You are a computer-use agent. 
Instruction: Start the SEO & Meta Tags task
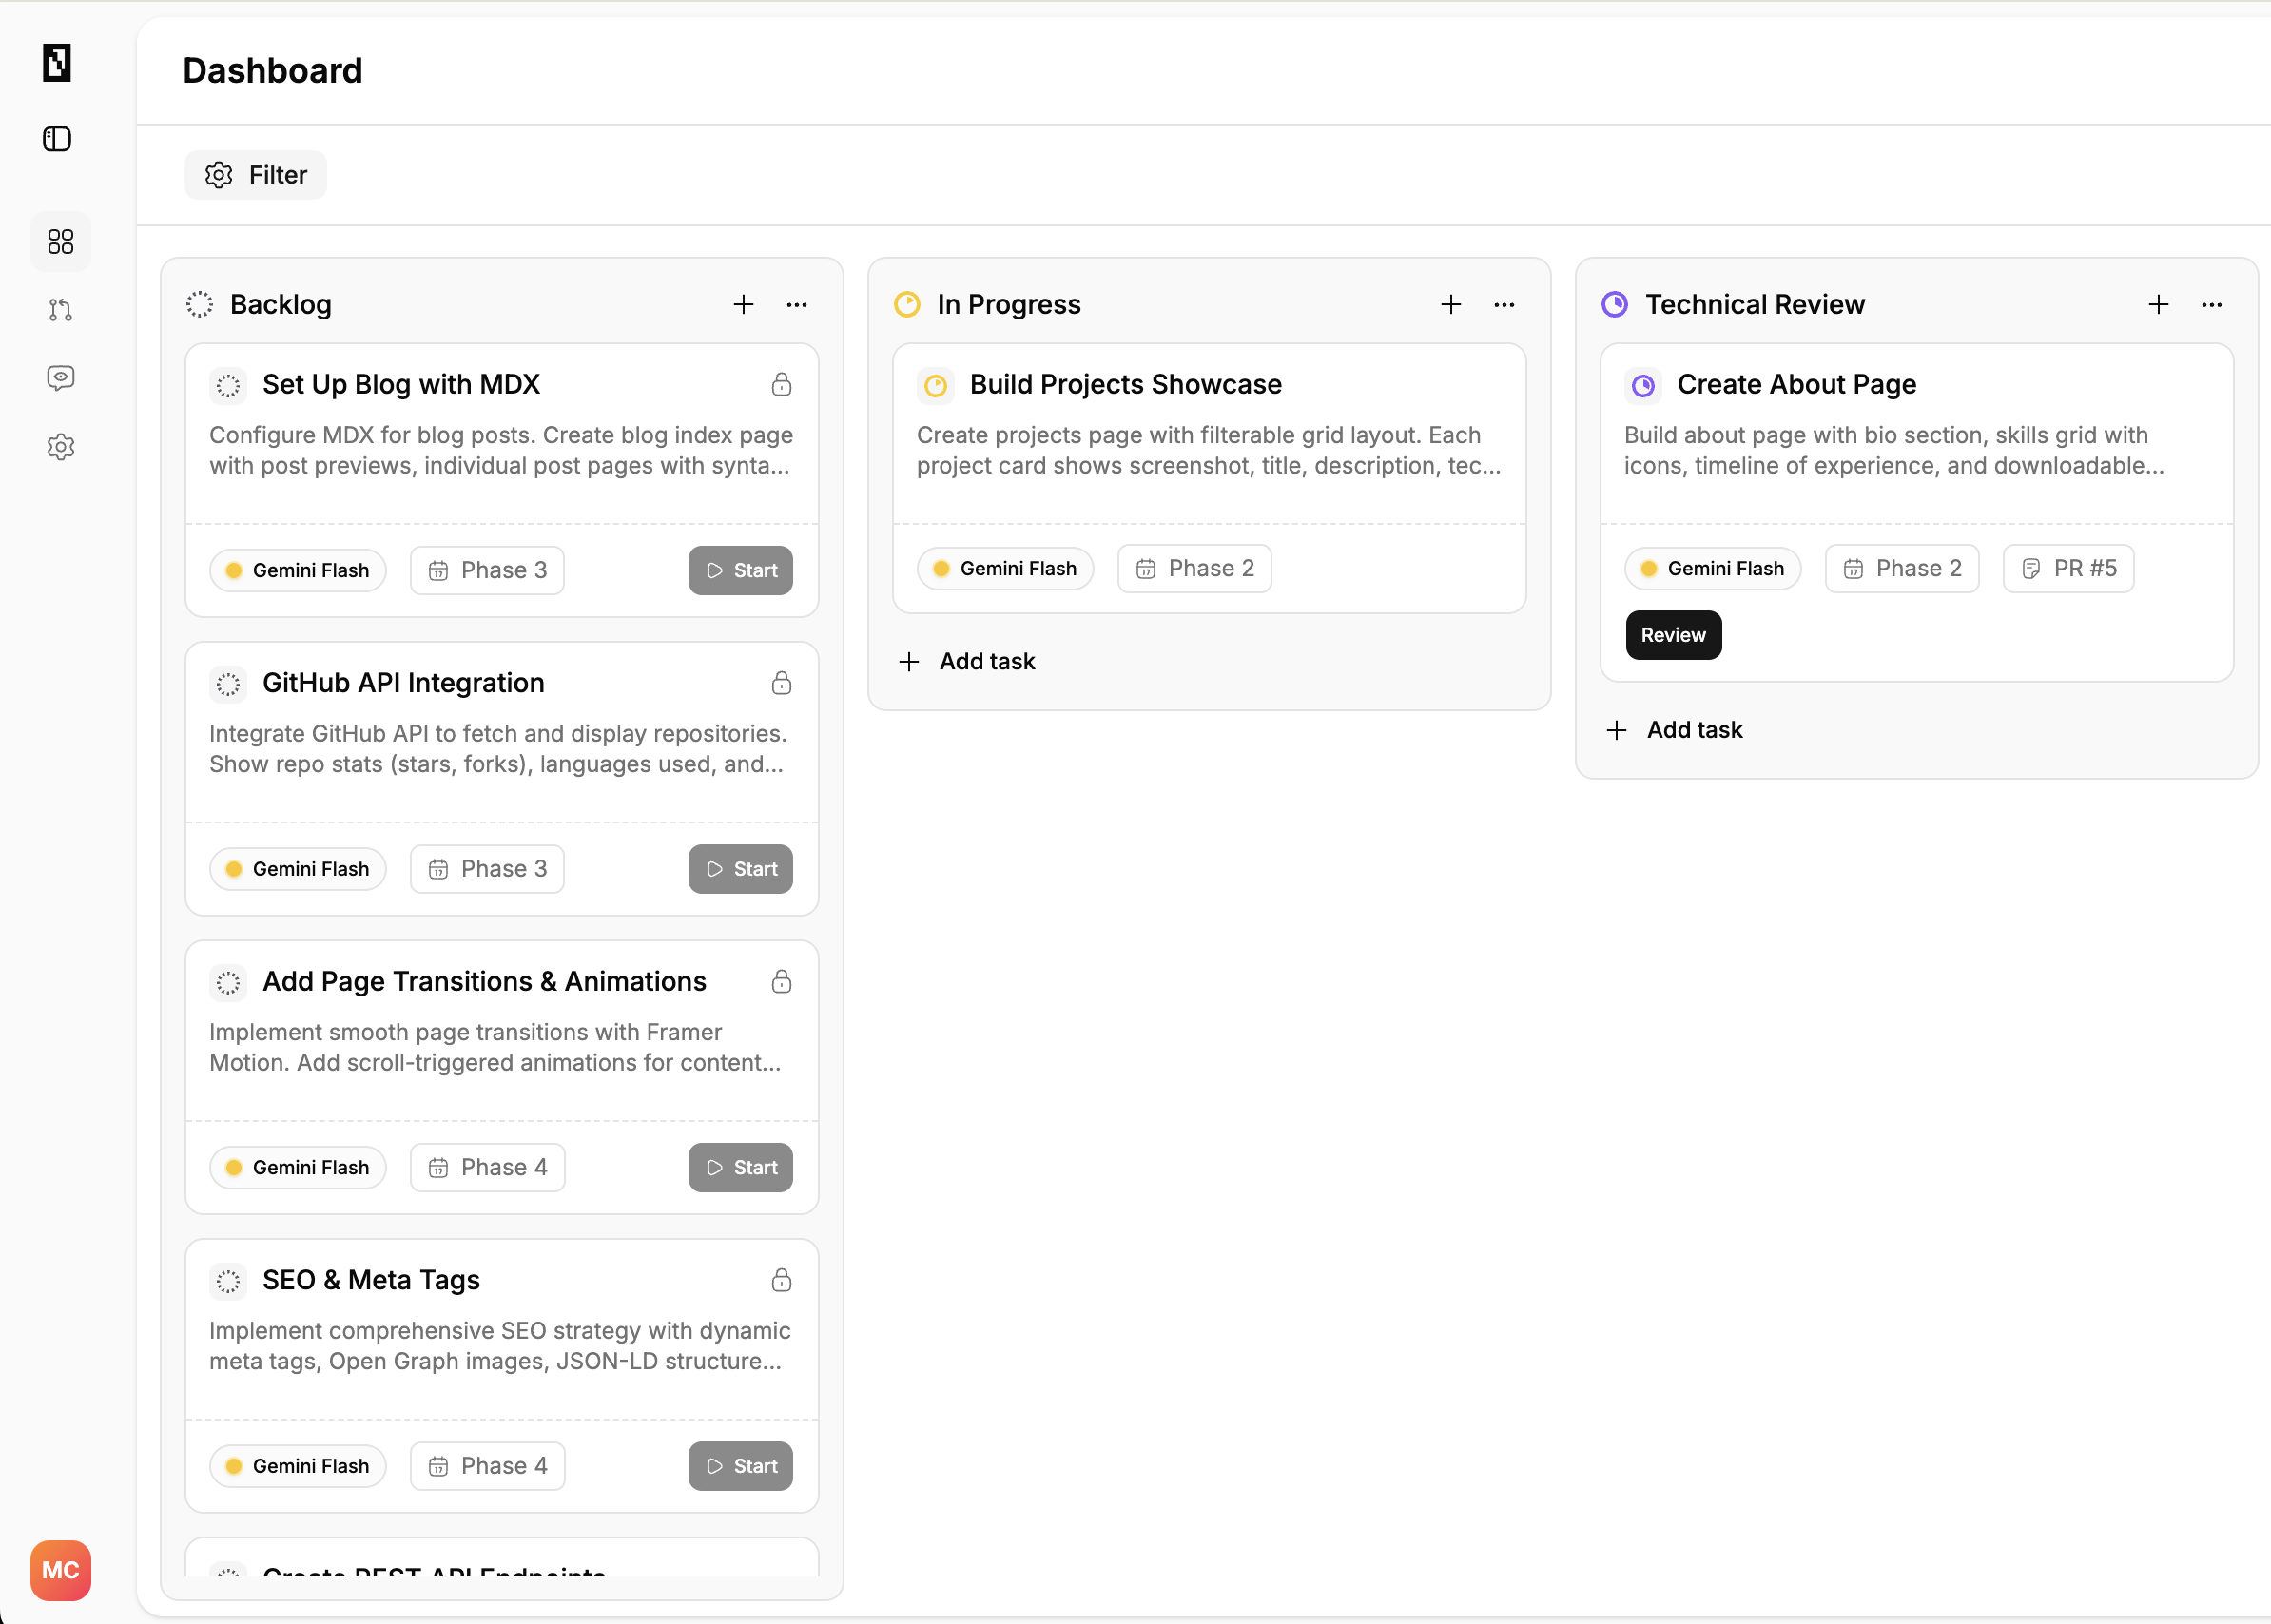point(740,1465)
